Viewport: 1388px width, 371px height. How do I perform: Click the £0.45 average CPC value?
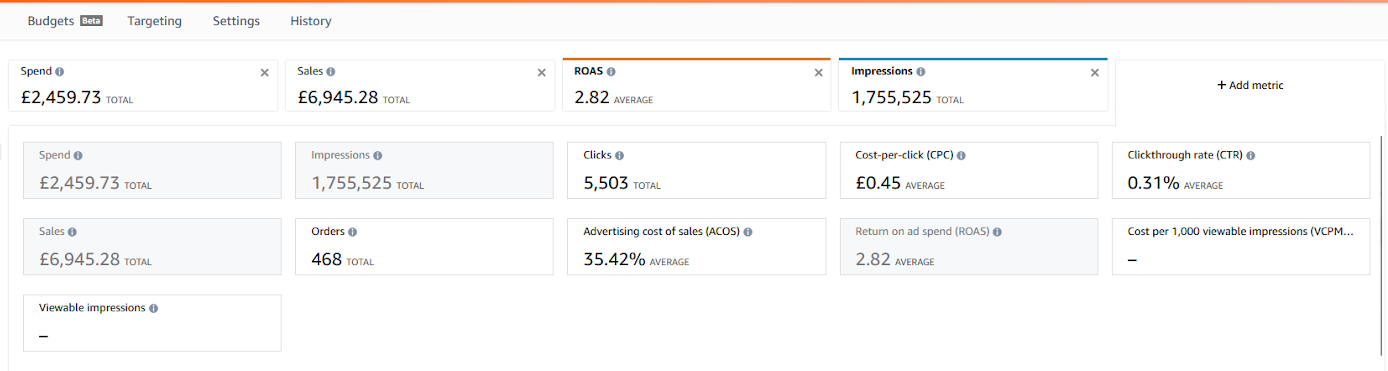(x=878, y=183)
